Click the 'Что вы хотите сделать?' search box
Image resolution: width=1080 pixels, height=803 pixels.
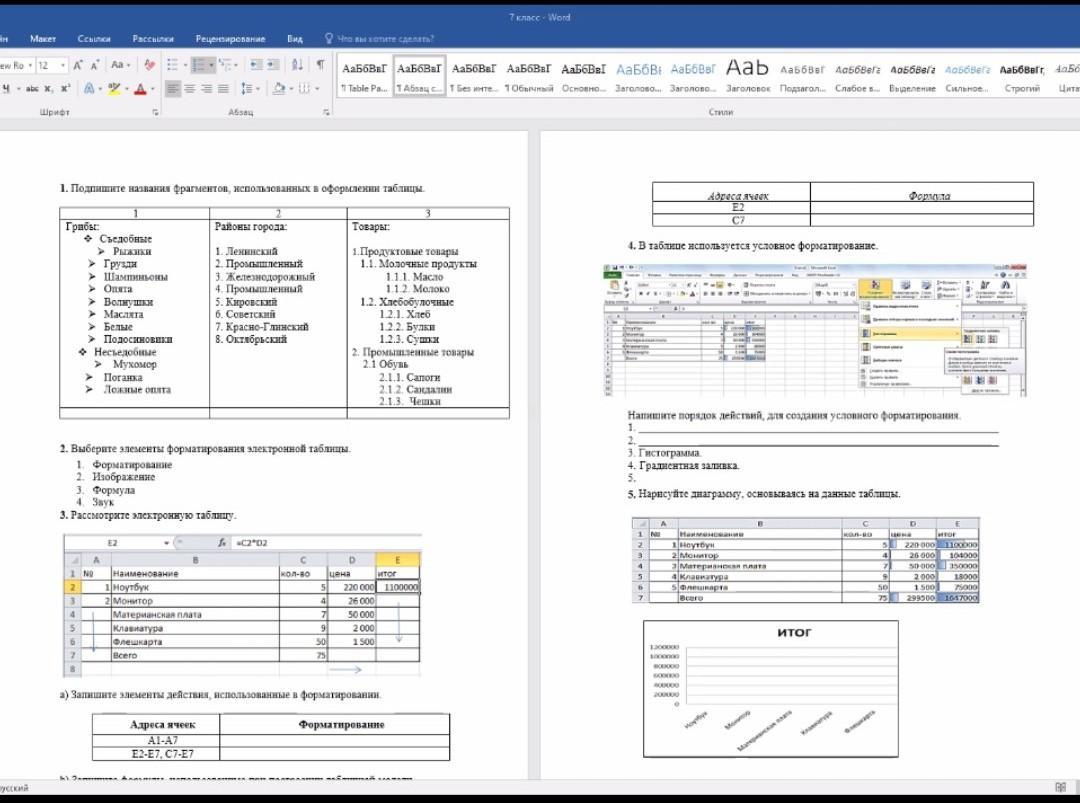[385, 39]
